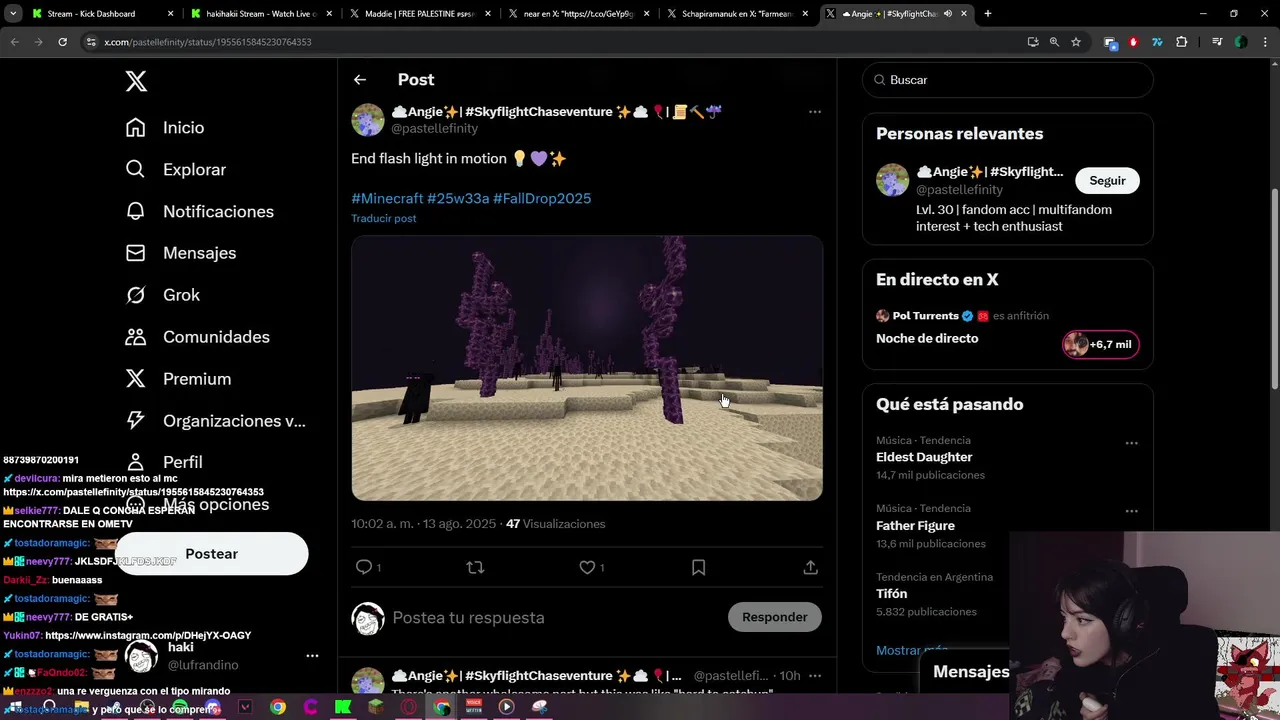Image resolution: width=1280 pixels, height=720 pixels.
Task: Open Chrome profile avatar in toolbar
Action: pyautogui.click(x=1241, y=42)
